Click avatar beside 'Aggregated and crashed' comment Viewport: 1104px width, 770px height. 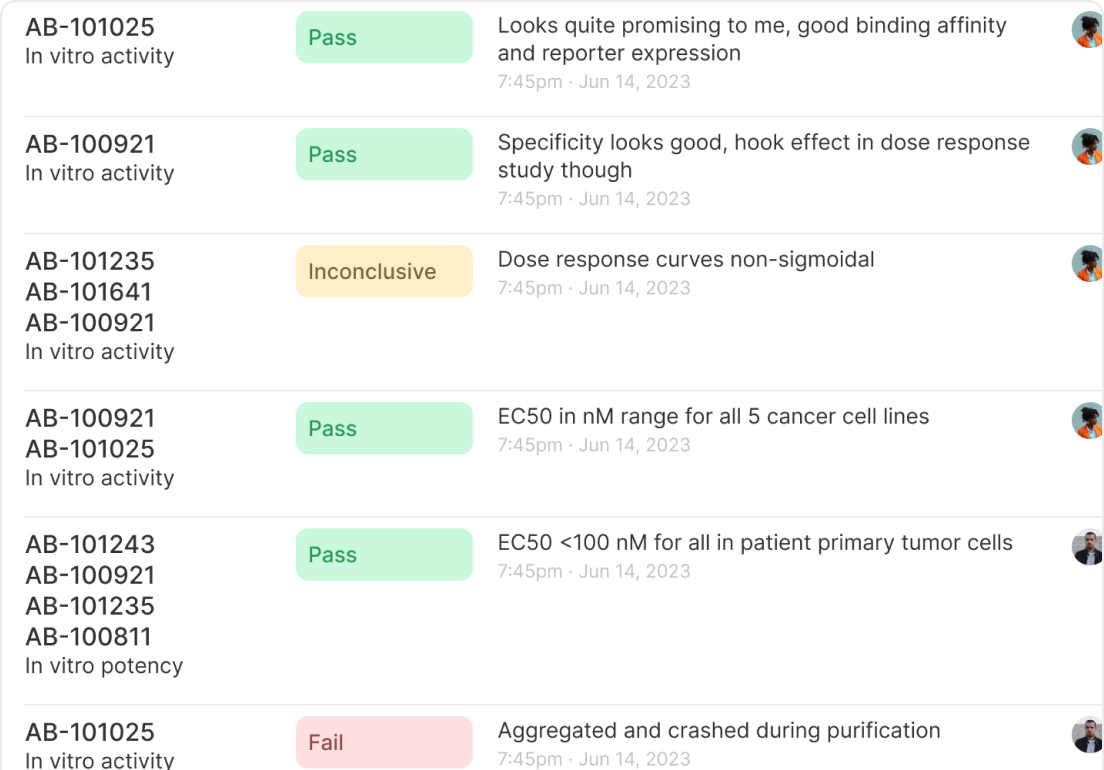1088,735
